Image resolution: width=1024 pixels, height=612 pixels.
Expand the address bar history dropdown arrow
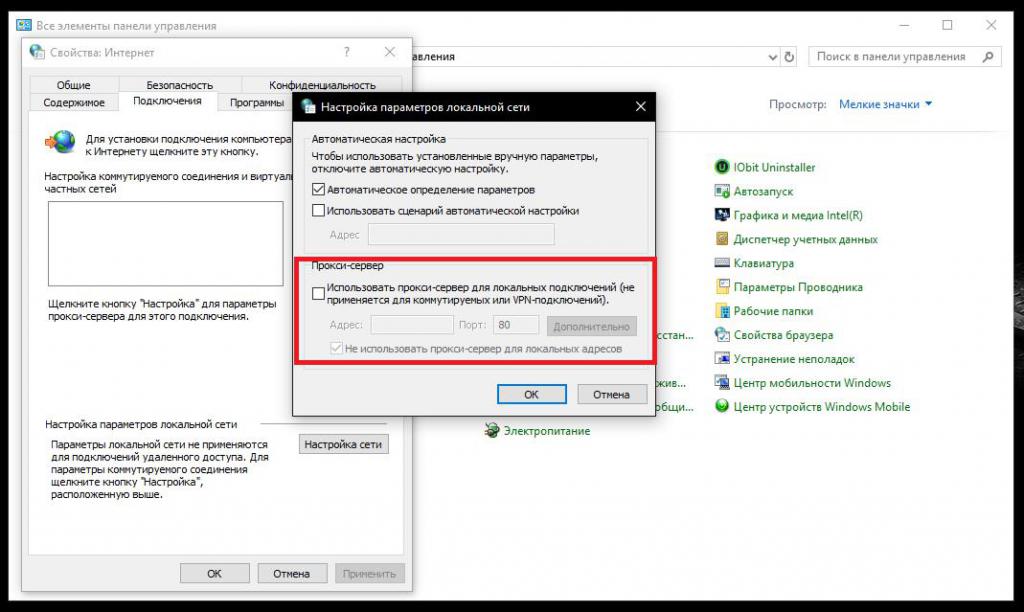[773, 57]
